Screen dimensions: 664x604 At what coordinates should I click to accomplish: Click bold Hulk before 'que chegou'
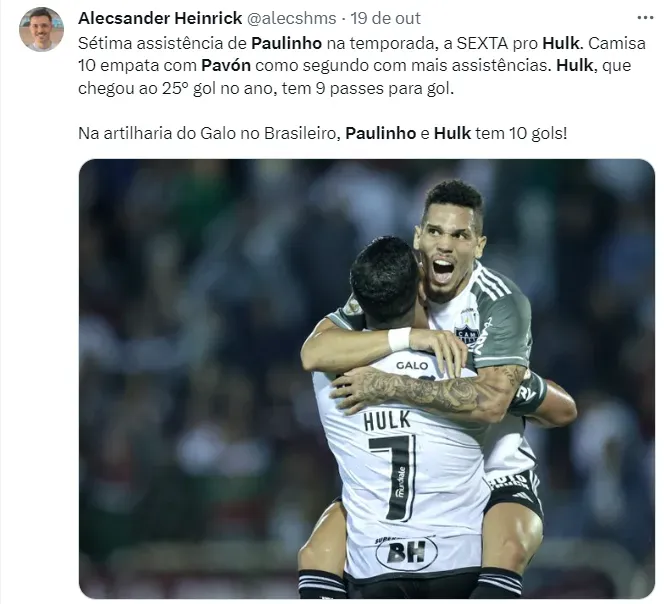(x=574, y=65)
